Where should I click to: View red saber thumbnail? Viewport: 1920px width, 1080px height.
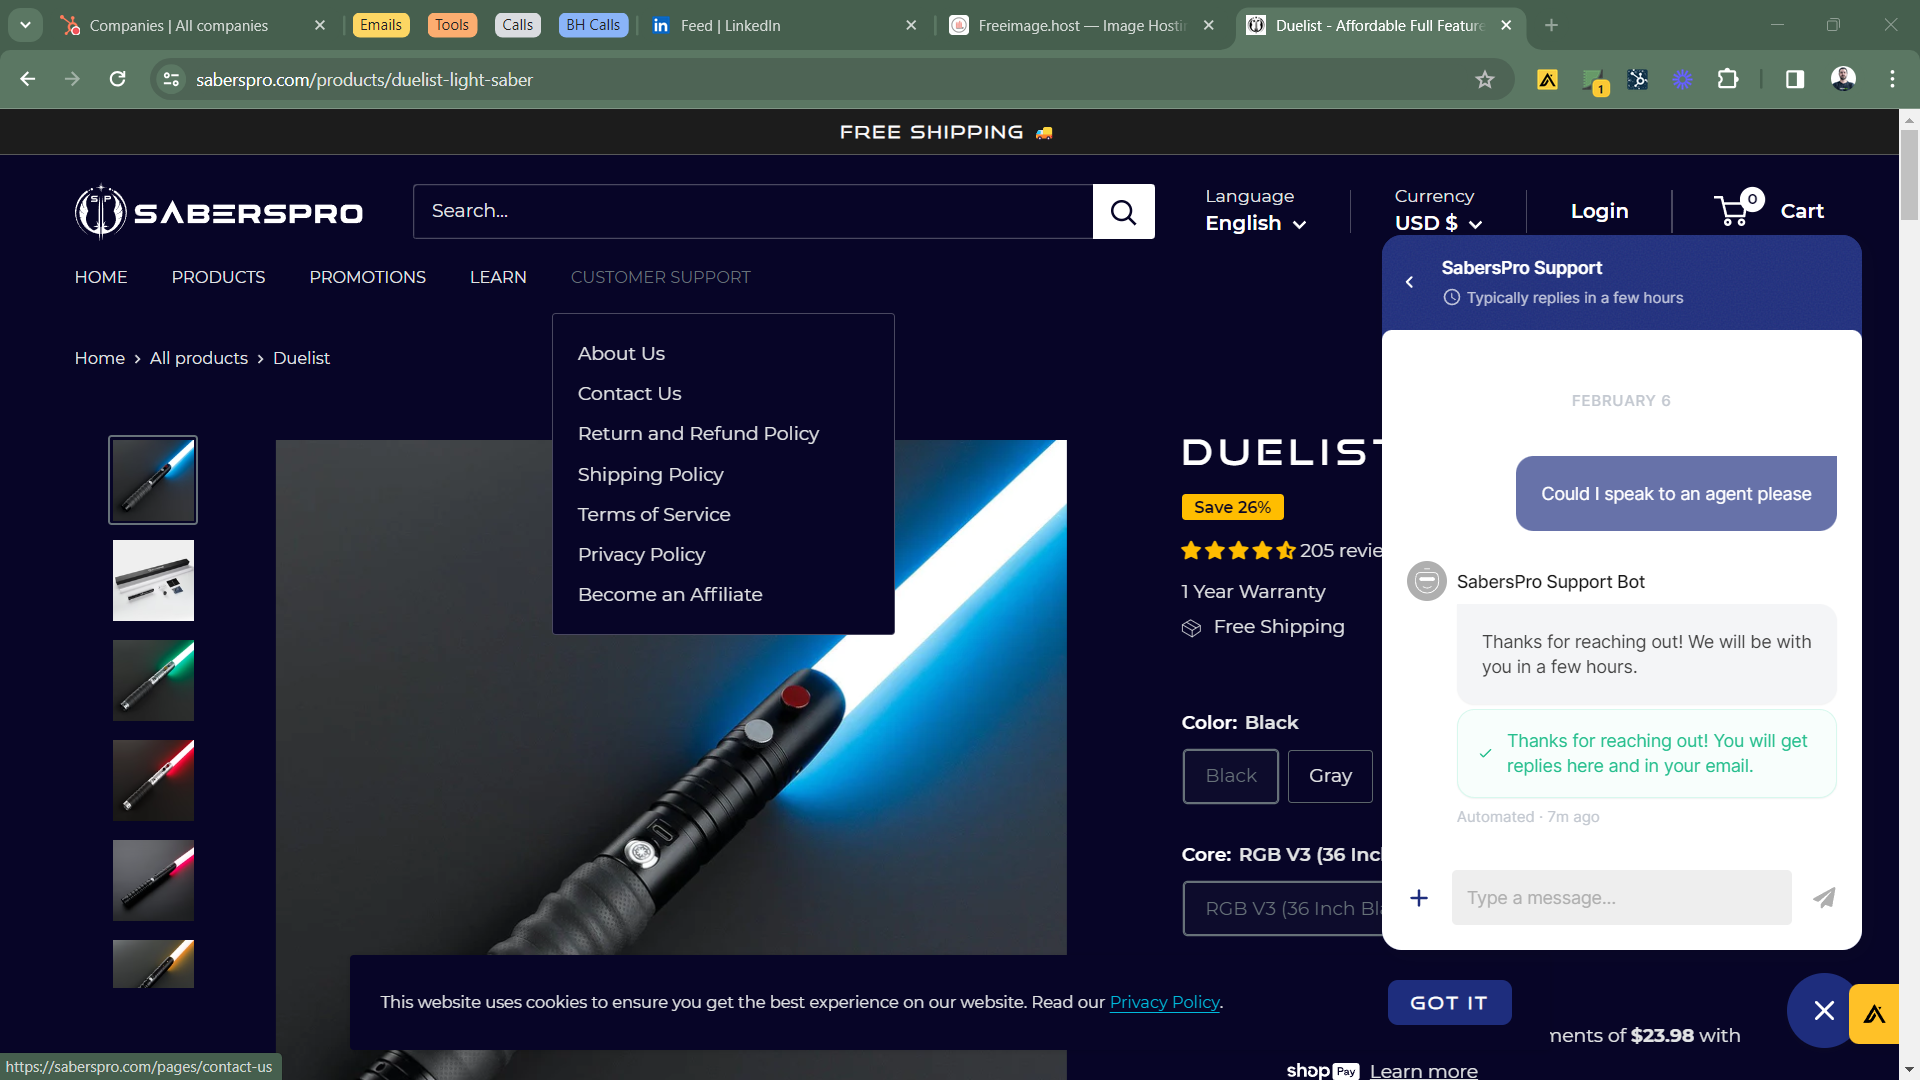[x=153, y=781]
